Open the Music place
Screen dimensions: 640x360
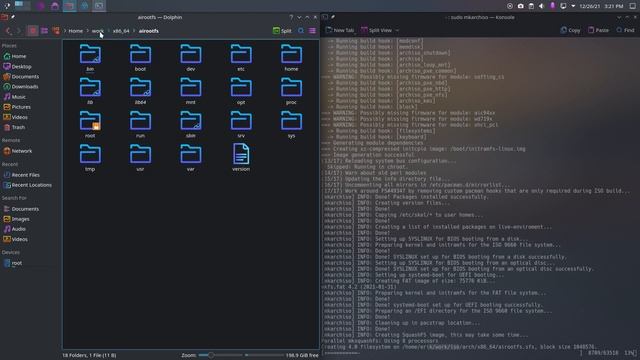click(14, 97)
